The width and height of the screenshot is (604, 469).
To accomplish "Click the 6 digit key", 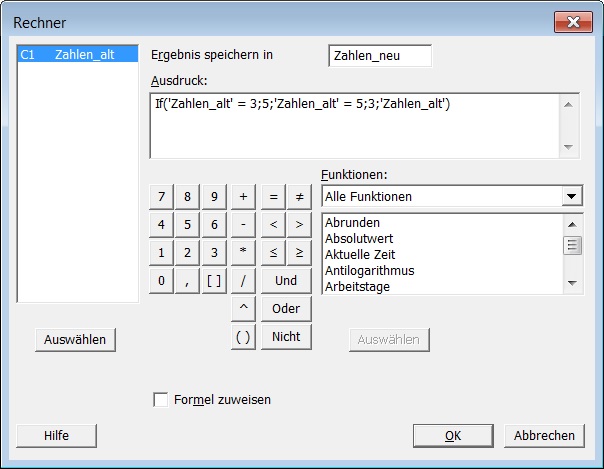I will (214, 224).
